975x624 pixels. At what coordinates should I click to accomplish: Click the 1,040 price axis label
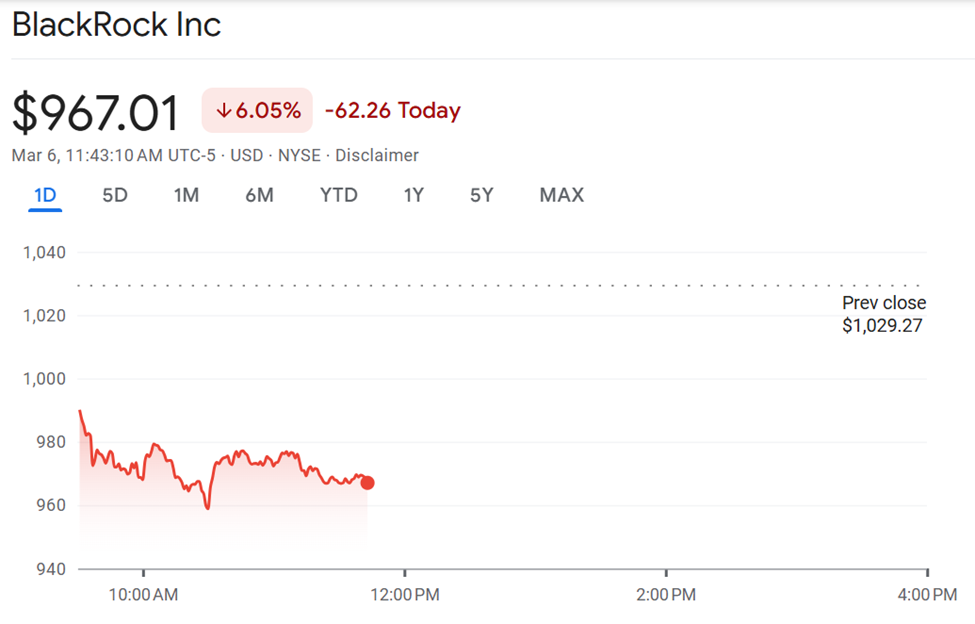[44, 252]
